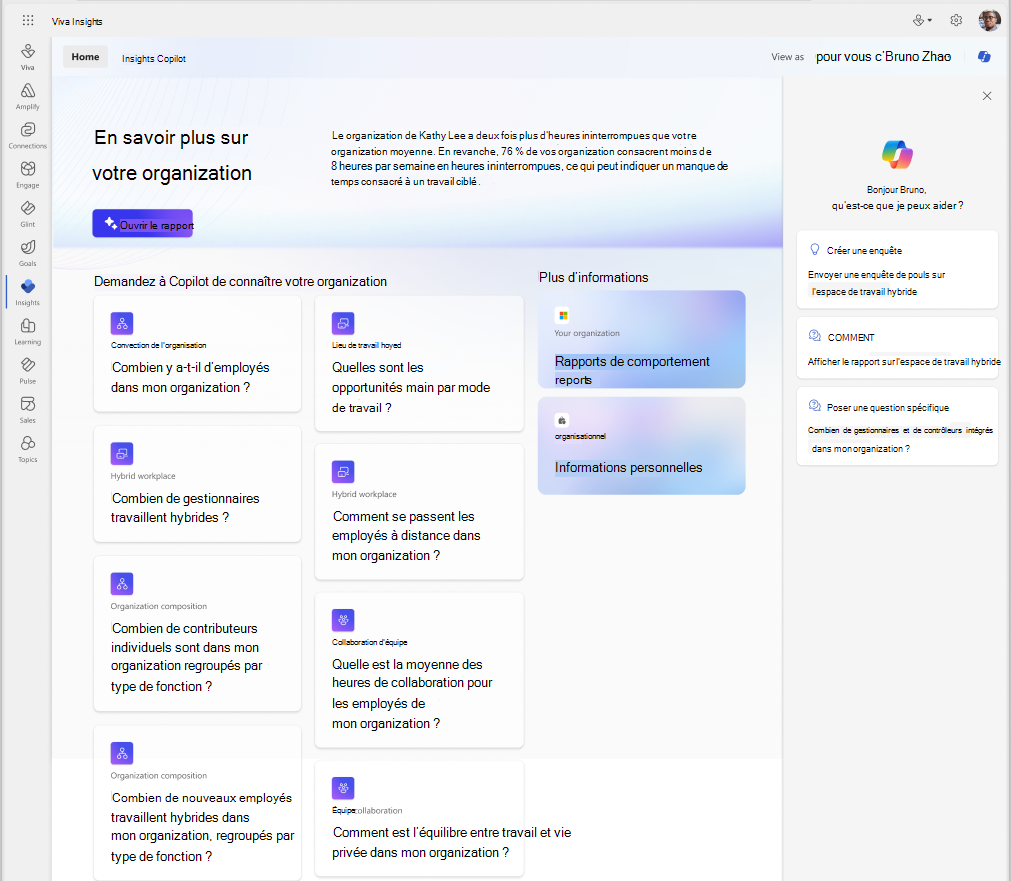Open Goals in the left sidebar
Screen dimensions: 1011x881
(28, 253)
